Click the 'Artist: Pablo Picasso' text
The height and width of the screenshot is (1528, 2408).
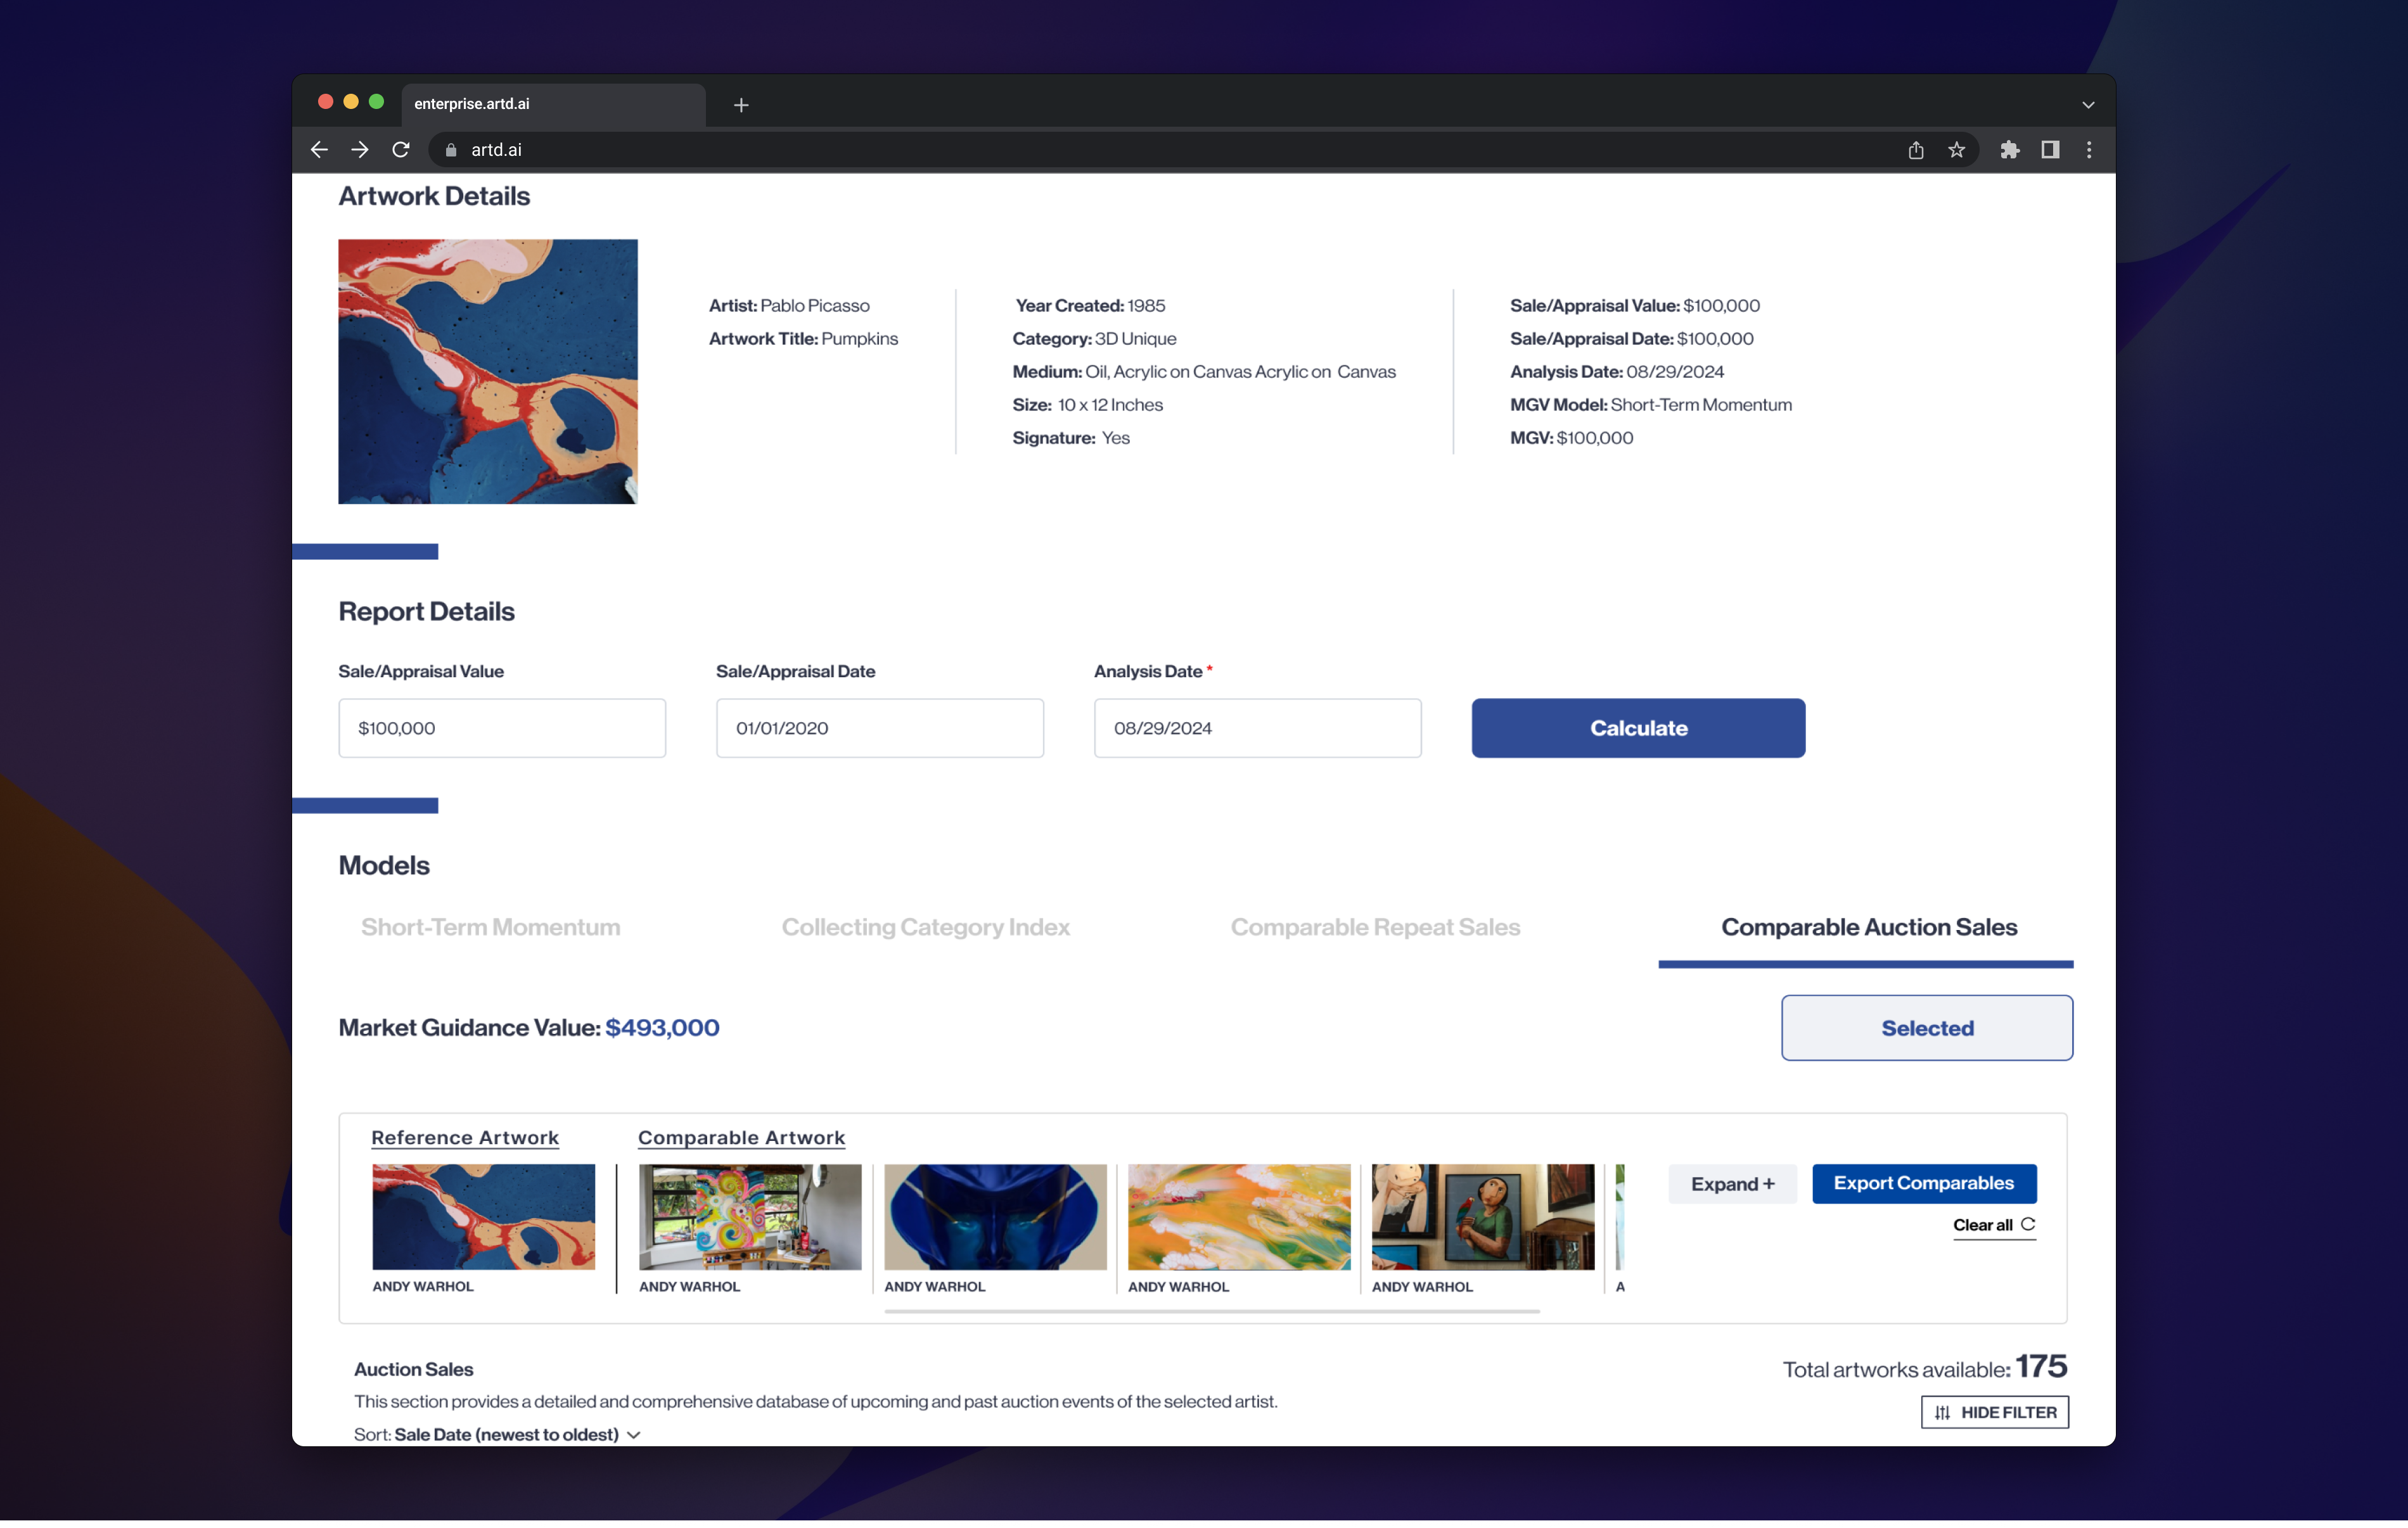[789, 305]
